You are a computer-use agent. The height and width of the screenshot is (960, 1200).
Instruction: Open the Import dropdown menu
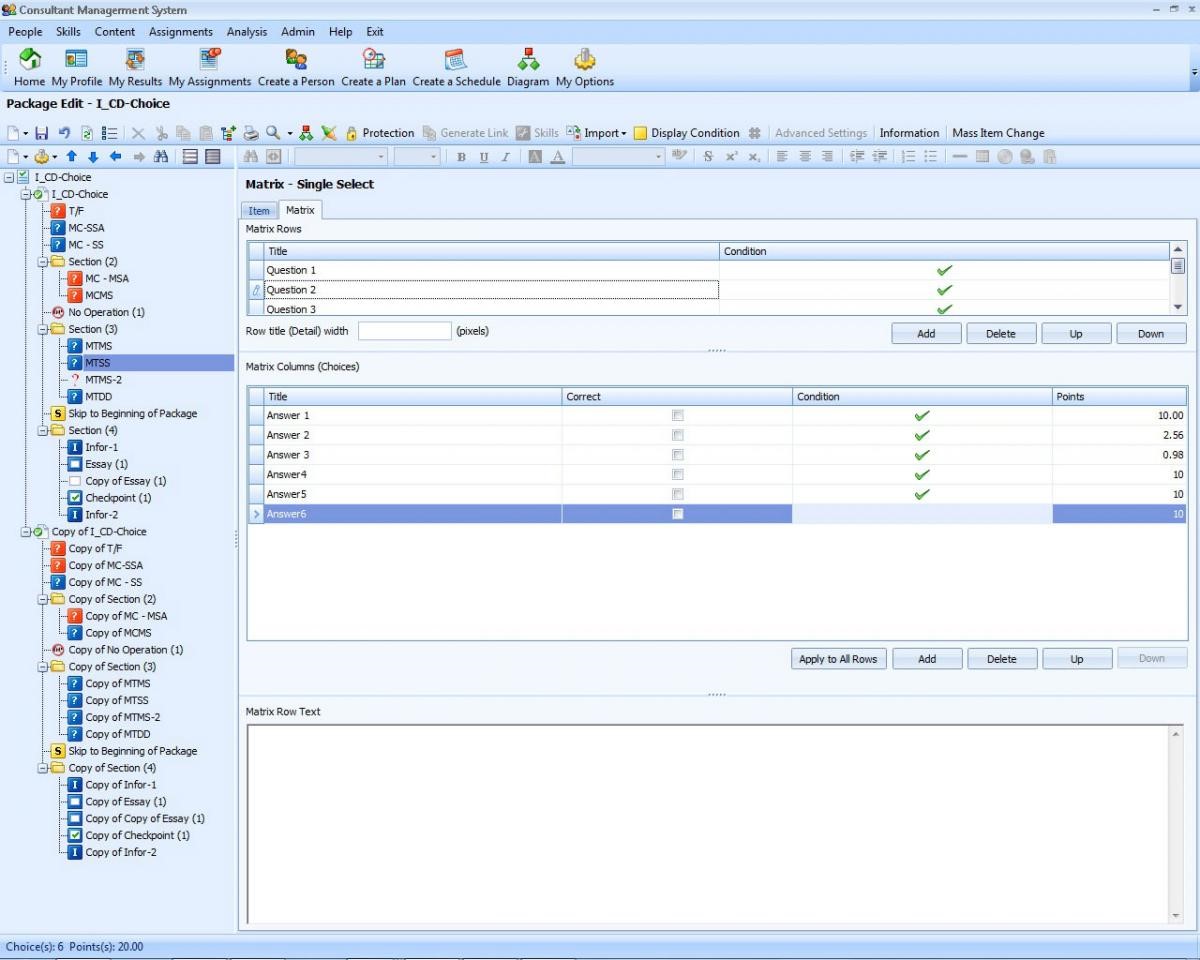[597, 133]
